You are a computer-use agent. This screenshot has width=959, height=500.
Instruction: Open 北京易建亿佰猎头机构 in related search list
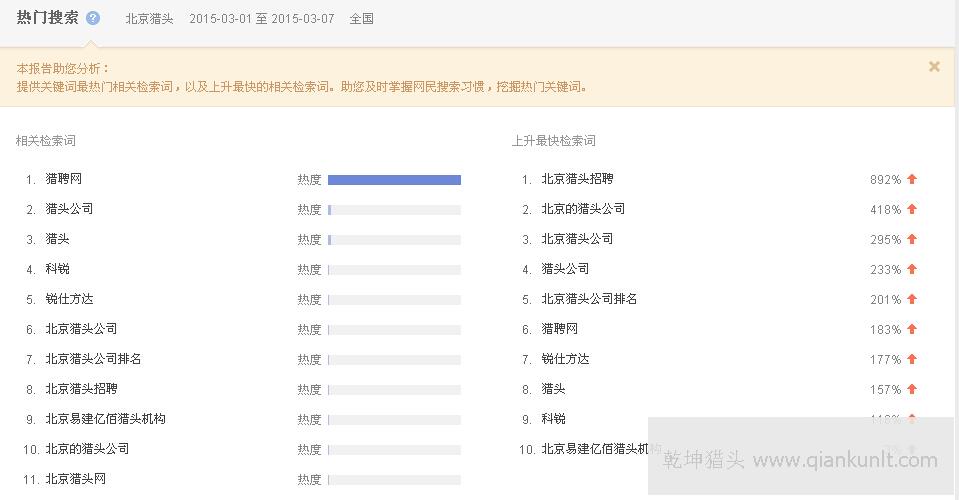click(x=105, y=419)
